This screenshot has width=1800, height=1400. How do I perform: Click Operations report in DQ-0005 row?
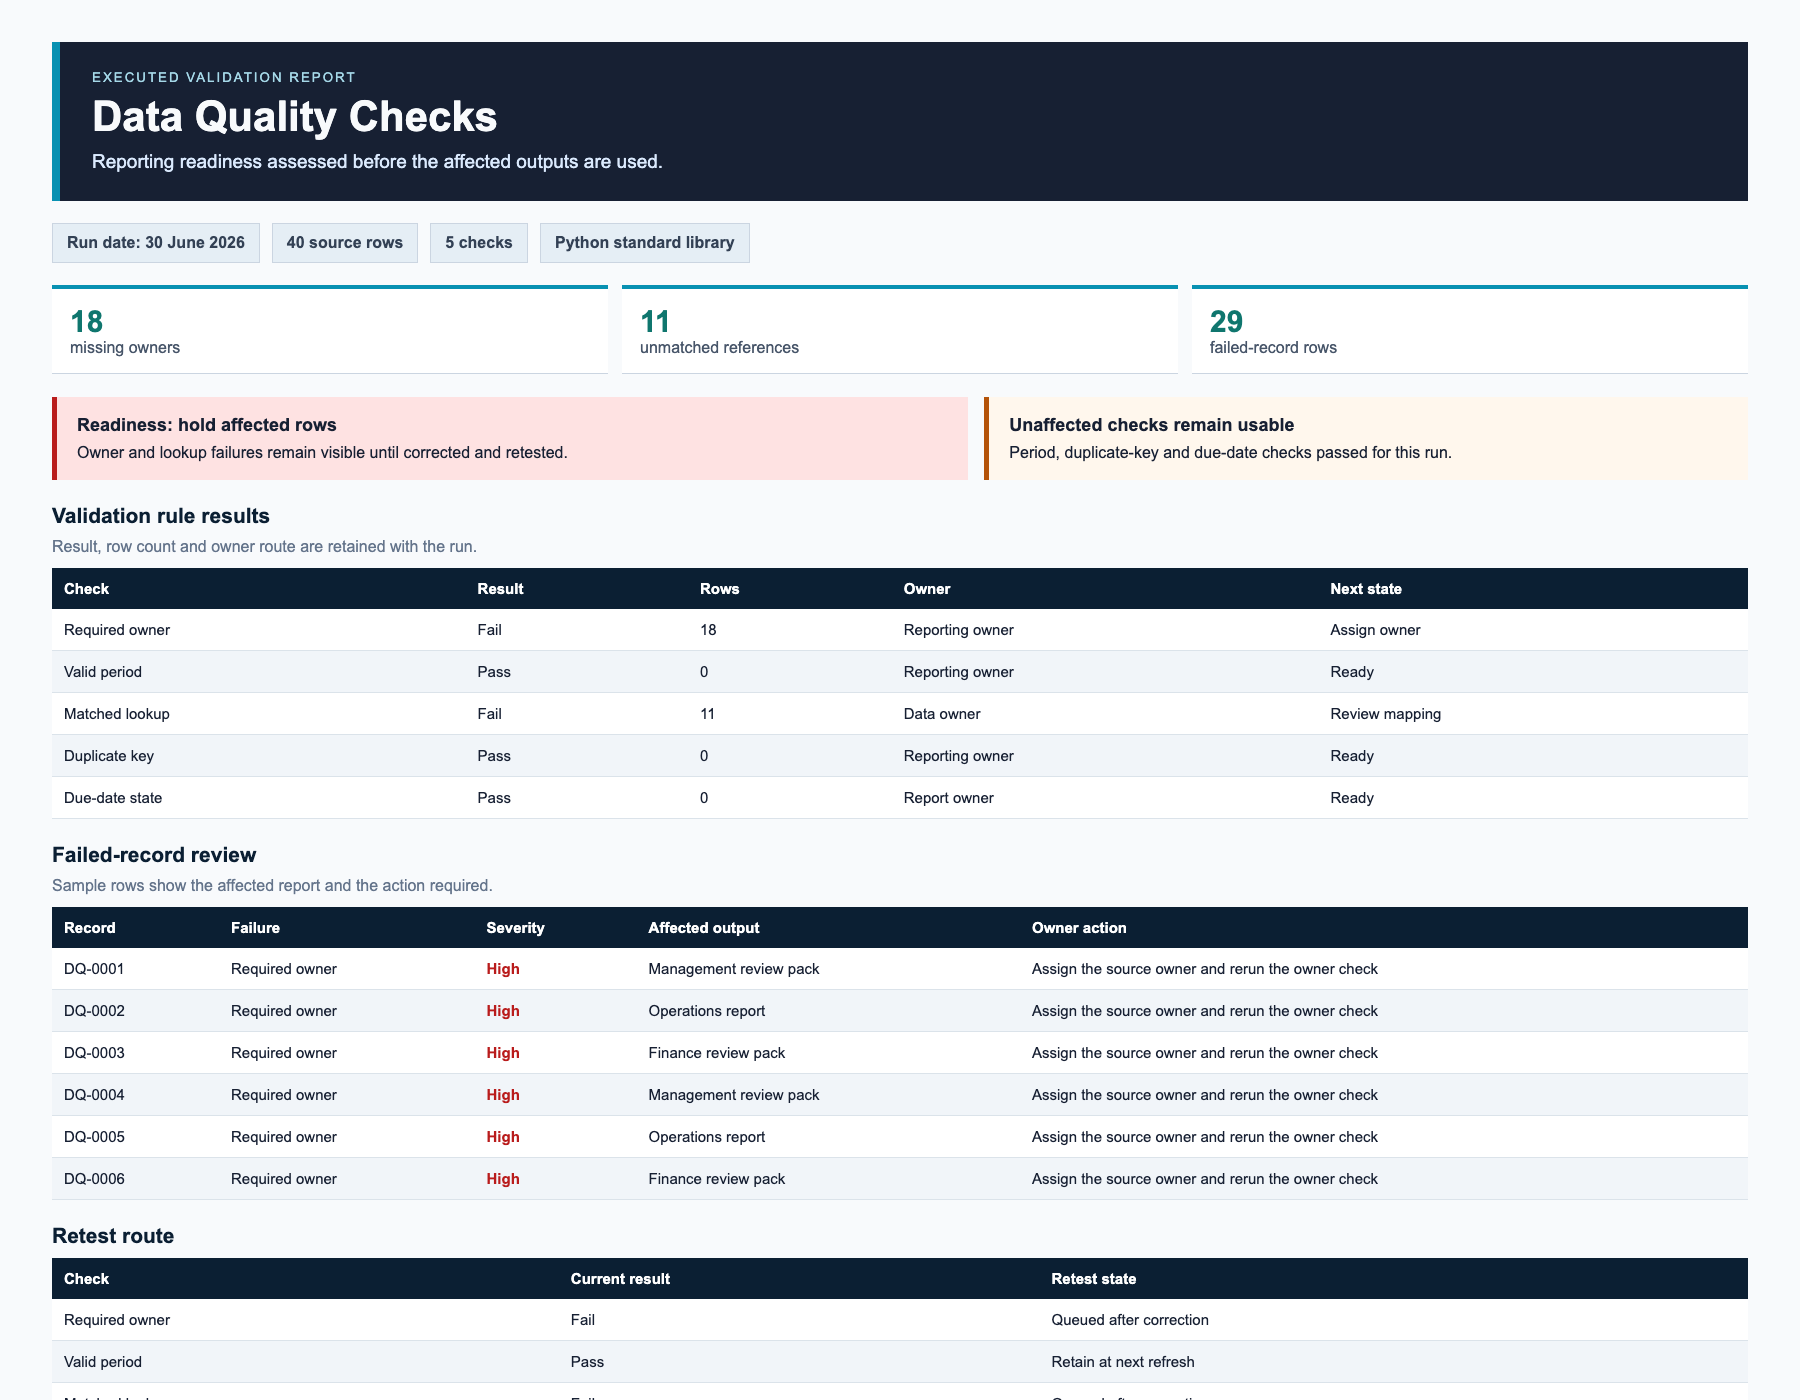(707, 1137)
